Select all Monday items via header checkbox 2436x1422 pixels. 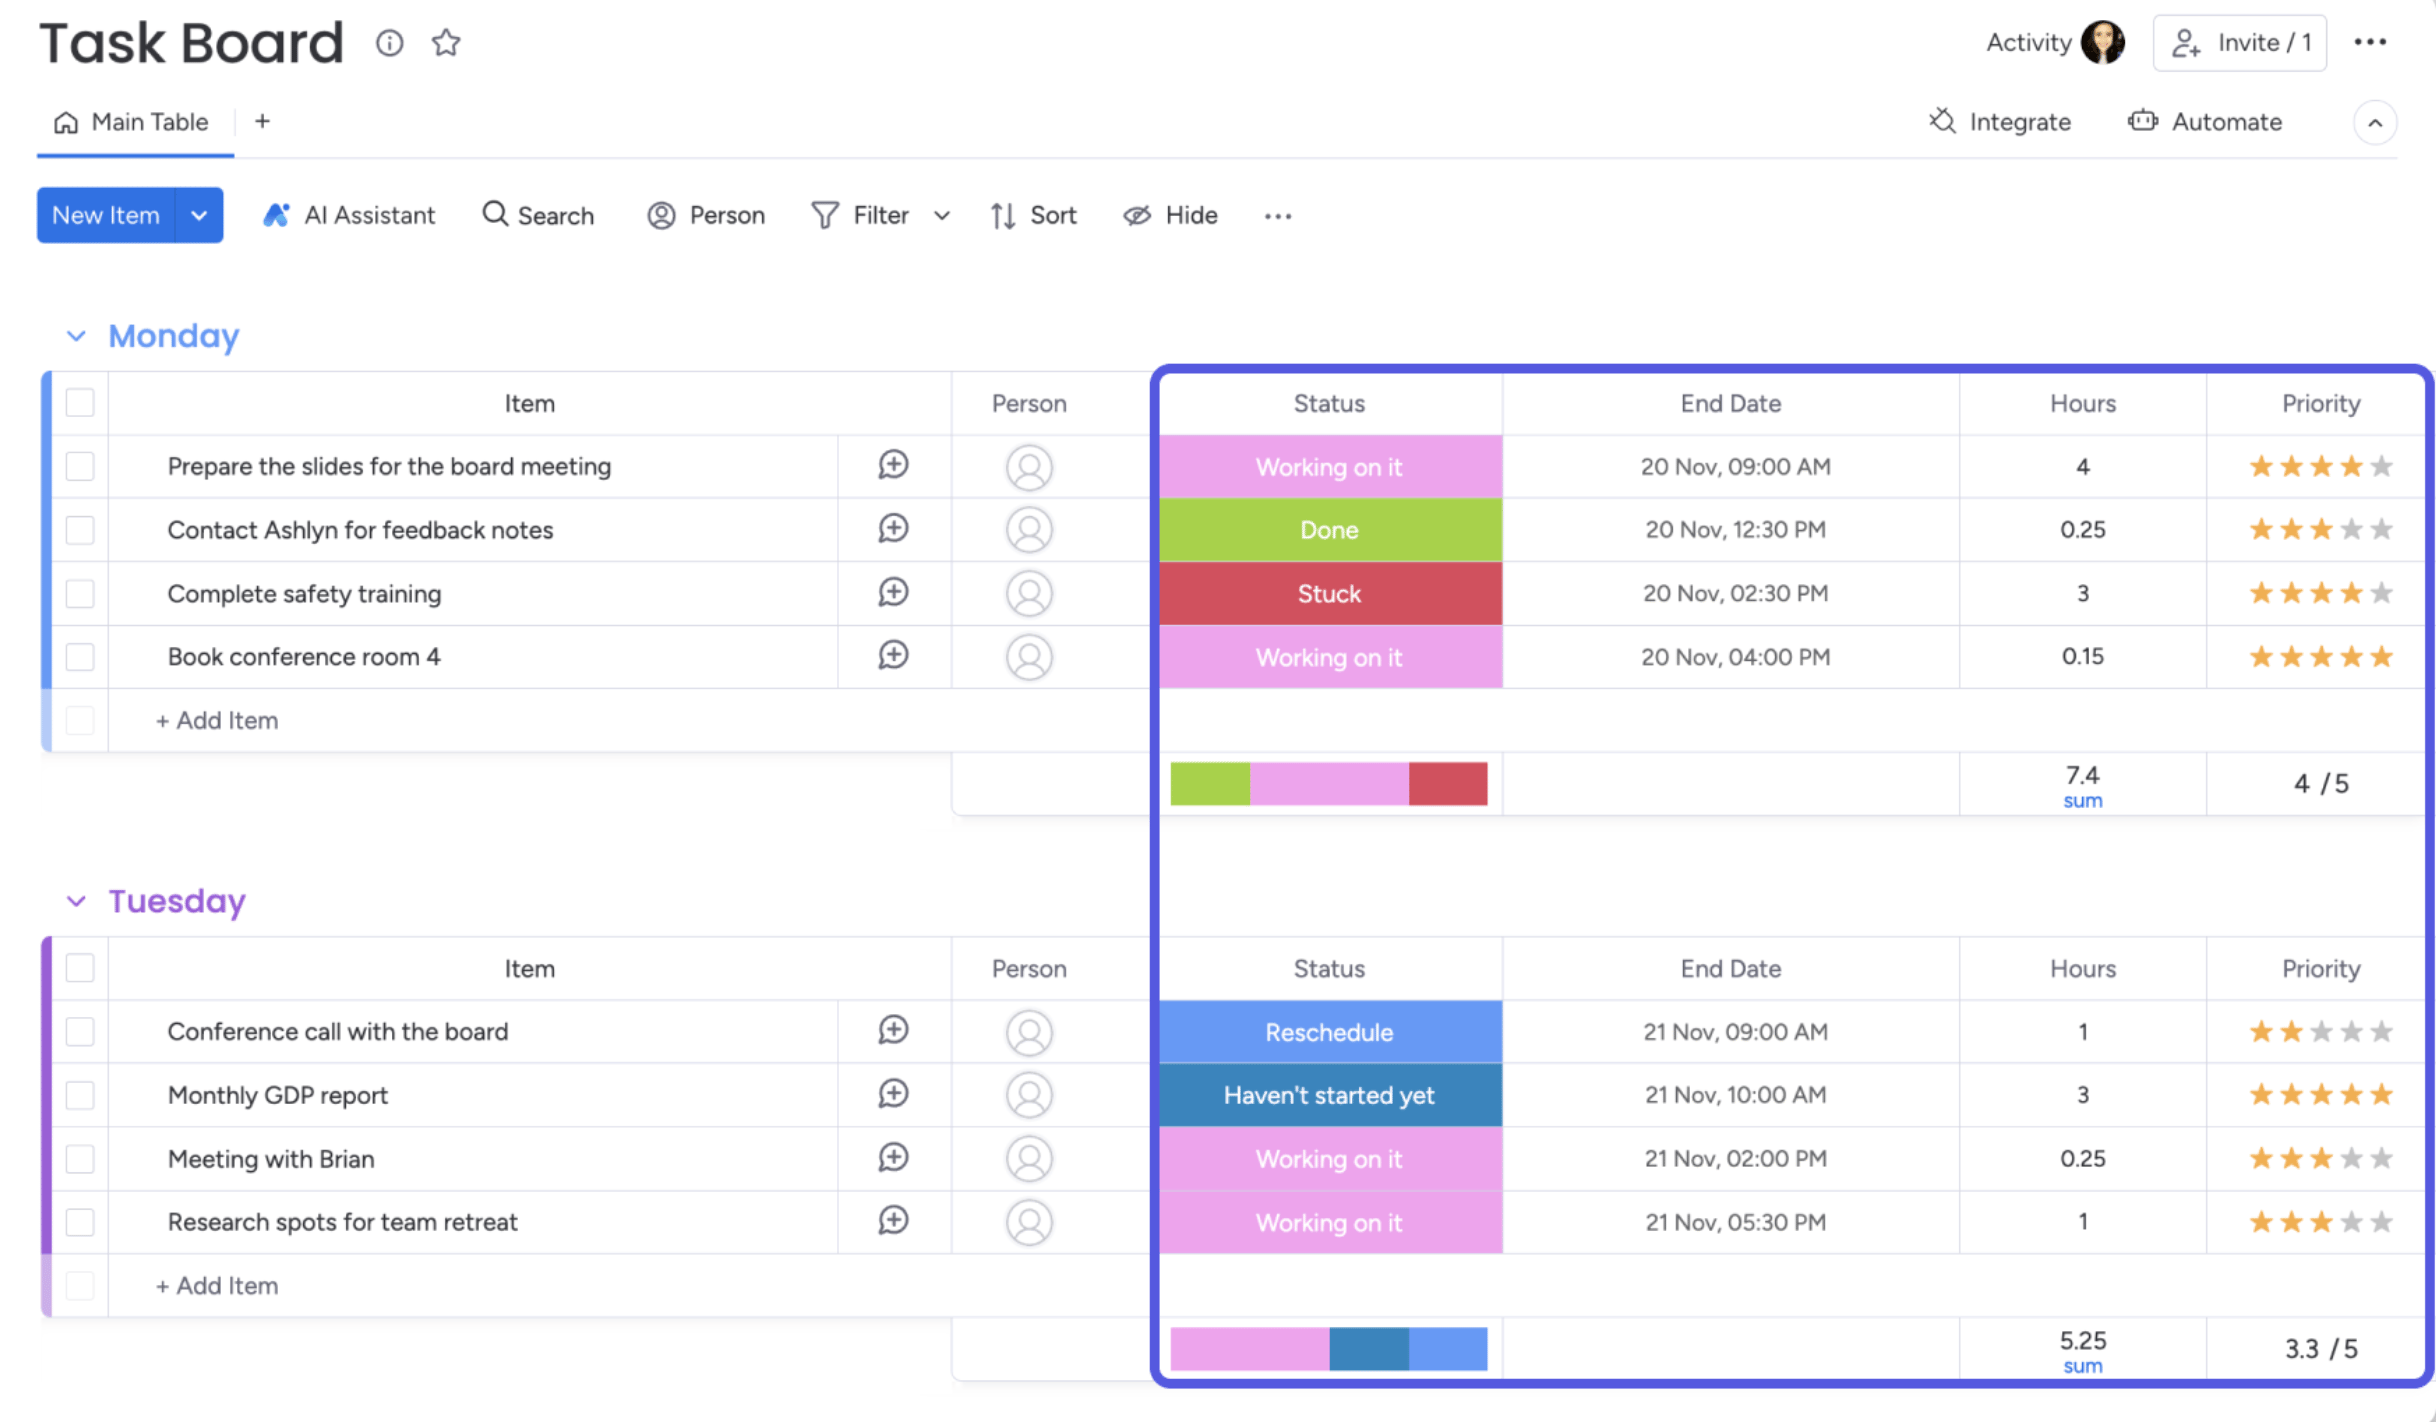[x=80, y=403]
